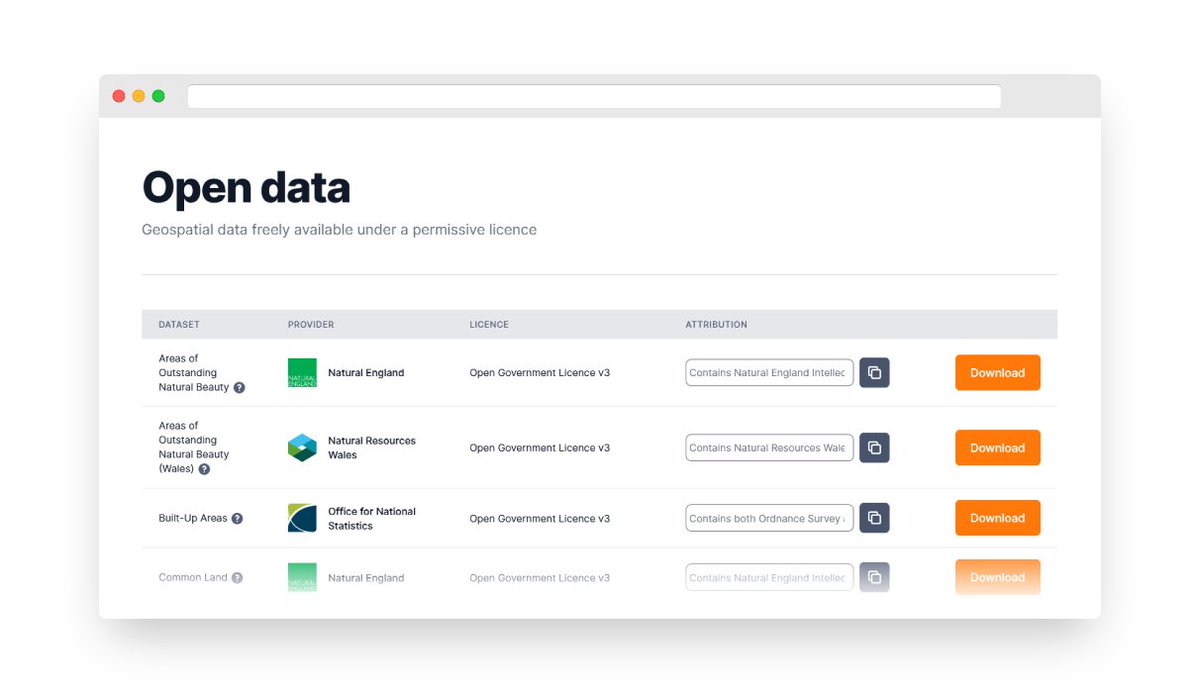Screen dimensions: 1200x693
Task: Click the ATTRIBUTION column header
Action: click(x=716, y=325)
